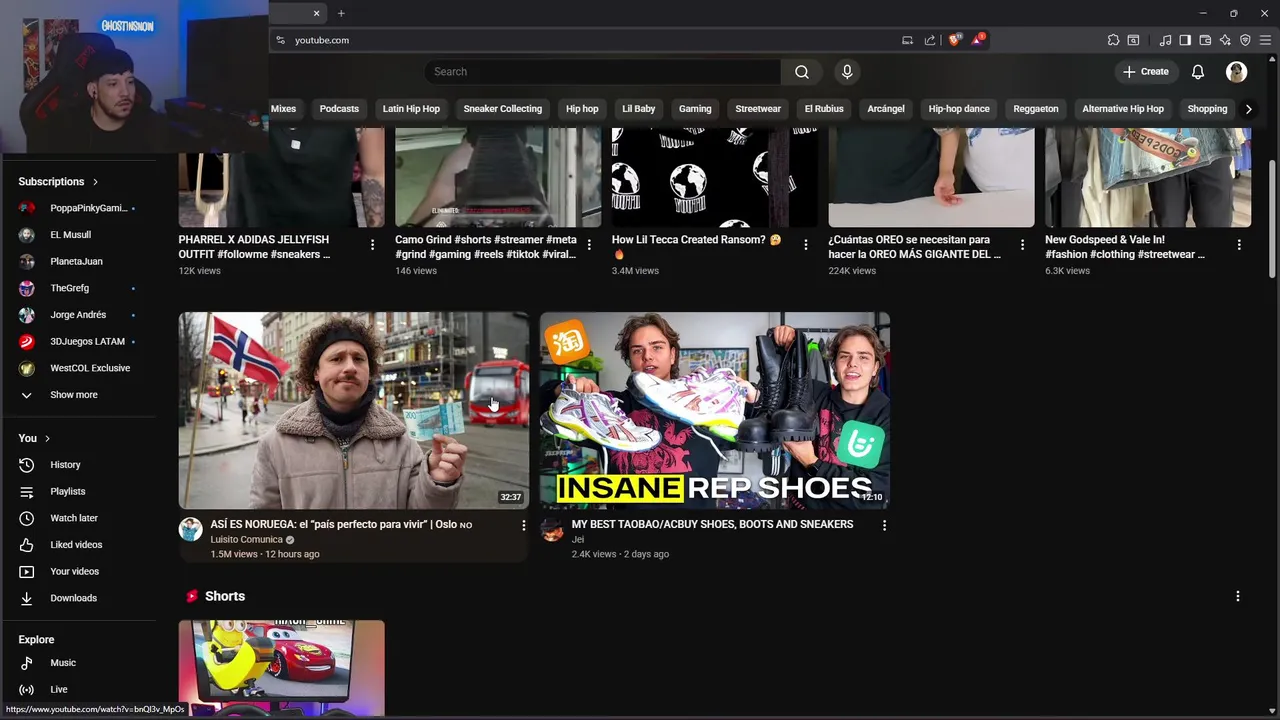1280x720 pixels.
Task: Click the Playlists icon in sidebar
Action: 27,492
